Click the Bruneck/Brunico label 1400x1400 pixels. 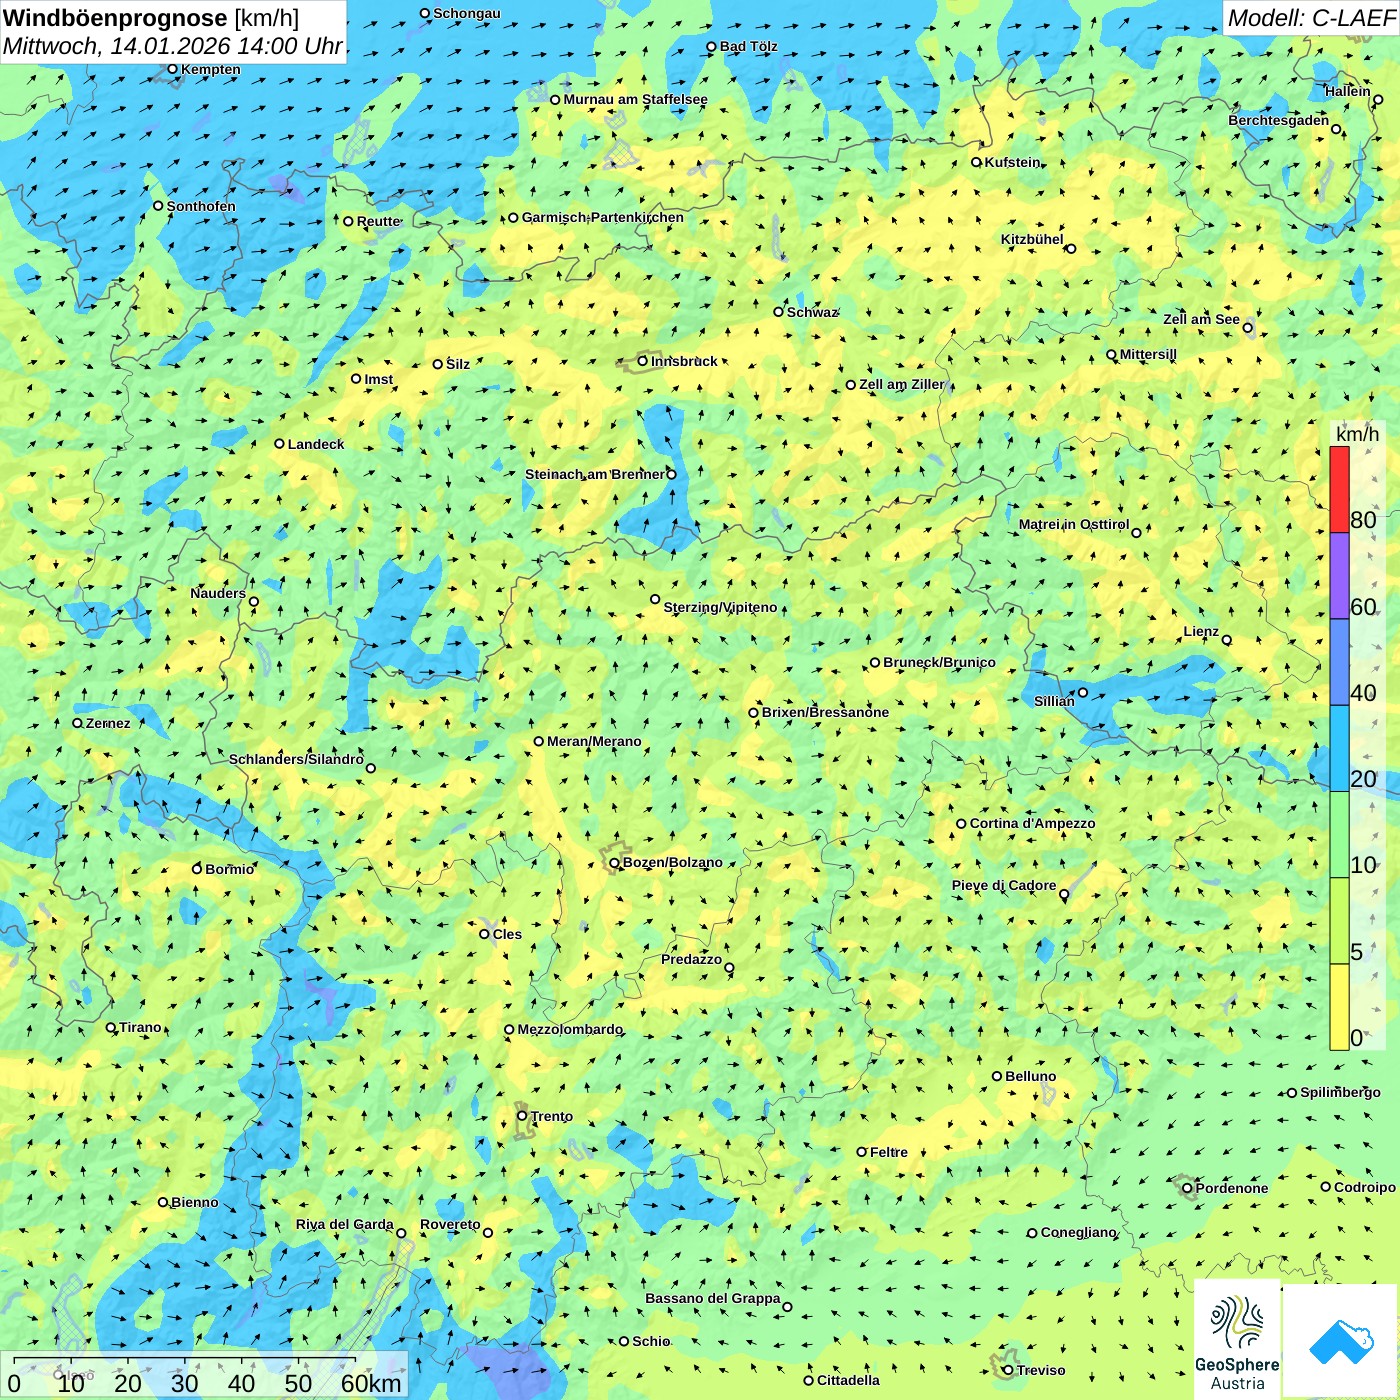click(x=939, y=662)
